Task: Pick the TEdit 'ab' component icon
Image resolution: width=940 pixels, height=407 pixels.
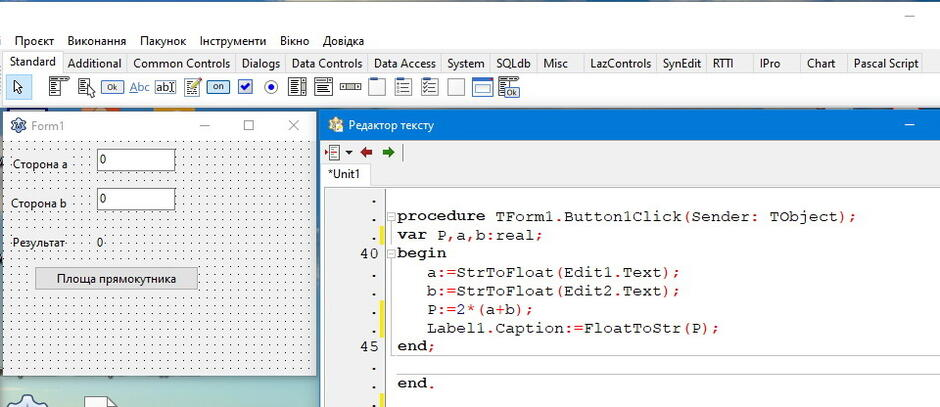Action: point(165,87)
